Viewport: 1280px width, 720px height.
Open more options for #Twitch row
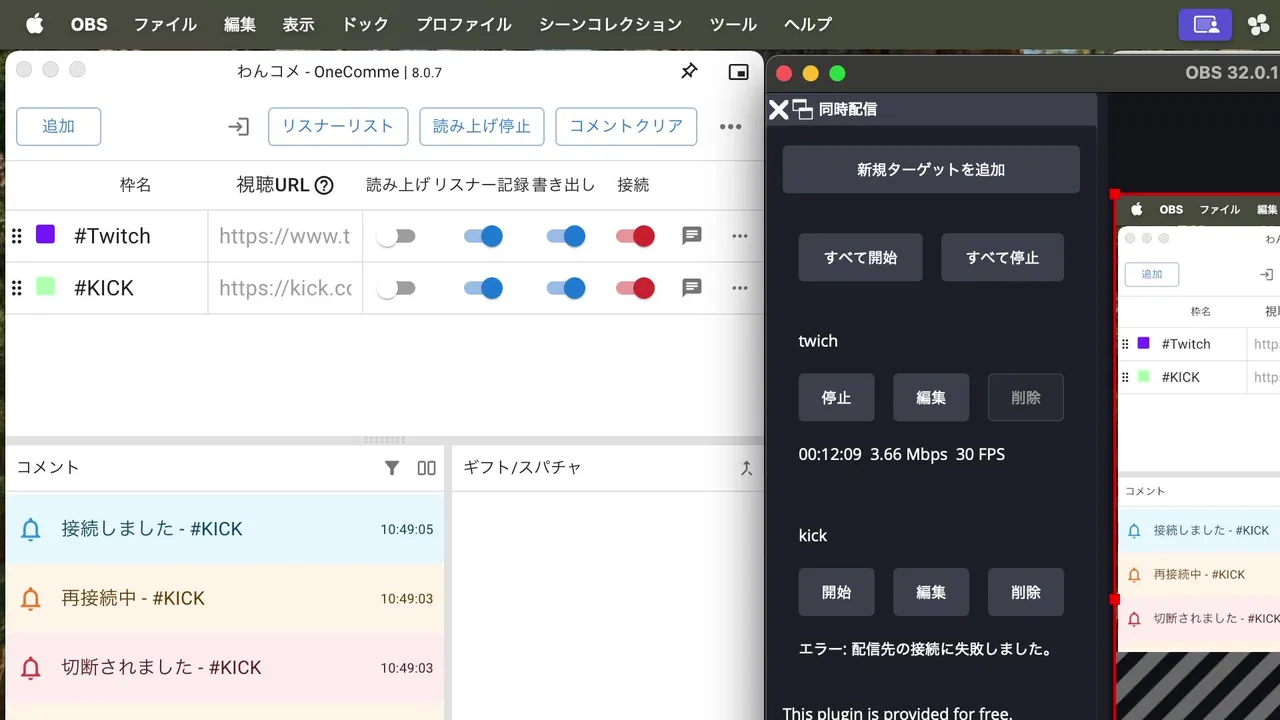(x=740, y=236)
